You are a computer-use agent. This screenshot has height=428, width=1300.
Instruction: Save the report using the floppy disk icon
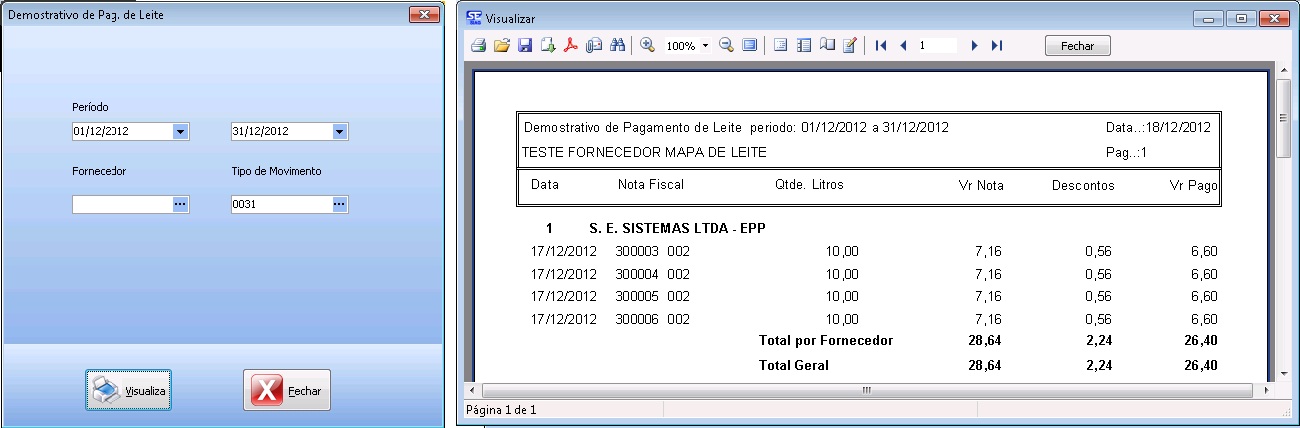[525, 46]
